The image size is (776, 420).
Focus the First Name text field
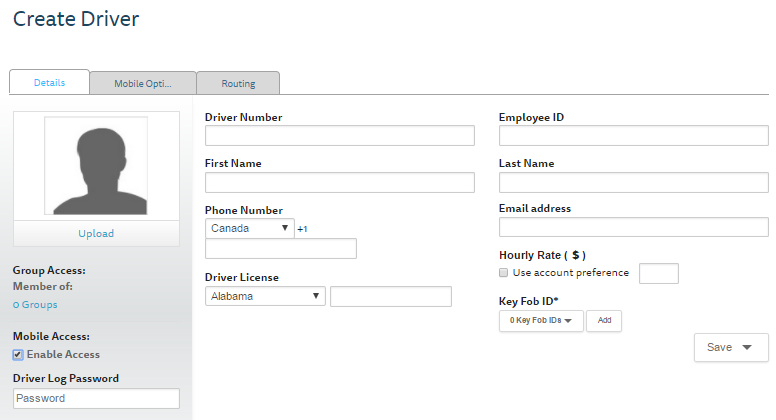click(x=339, y=182)
